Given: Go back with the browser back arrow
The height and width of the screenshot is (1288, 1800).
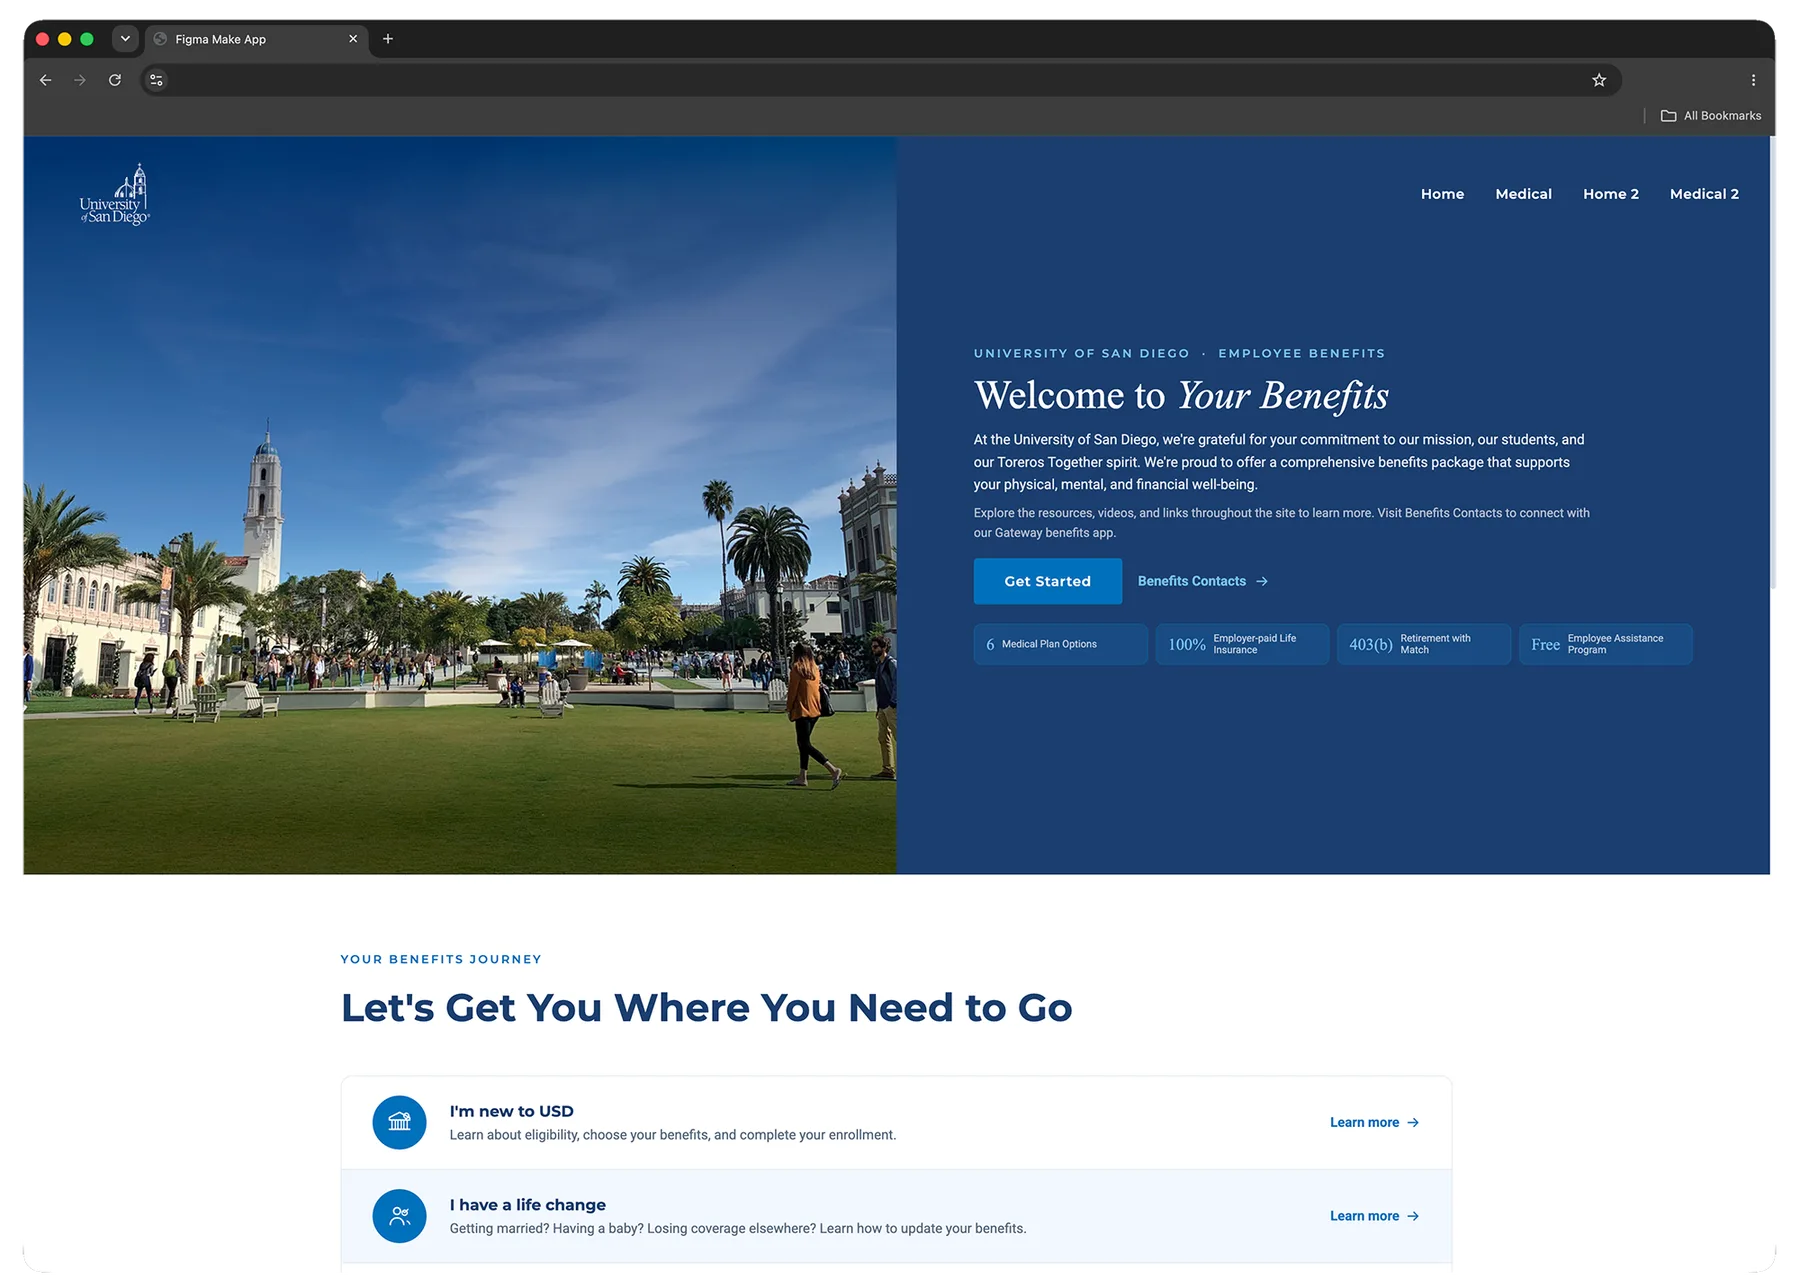Looking at the screenshot, I should [x=46, y=80].
